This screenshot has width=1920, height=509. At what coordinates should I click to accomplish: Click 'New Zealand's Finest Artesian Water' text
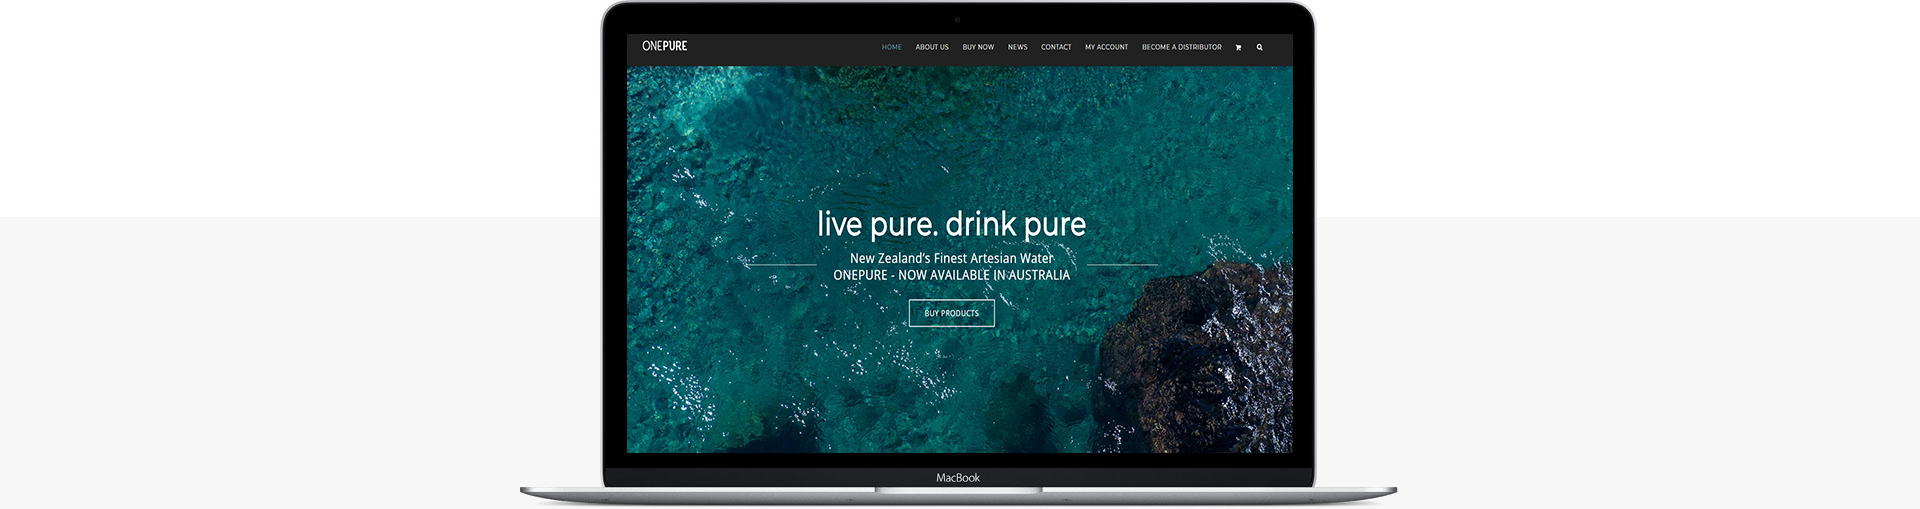[x=952, y=258]
